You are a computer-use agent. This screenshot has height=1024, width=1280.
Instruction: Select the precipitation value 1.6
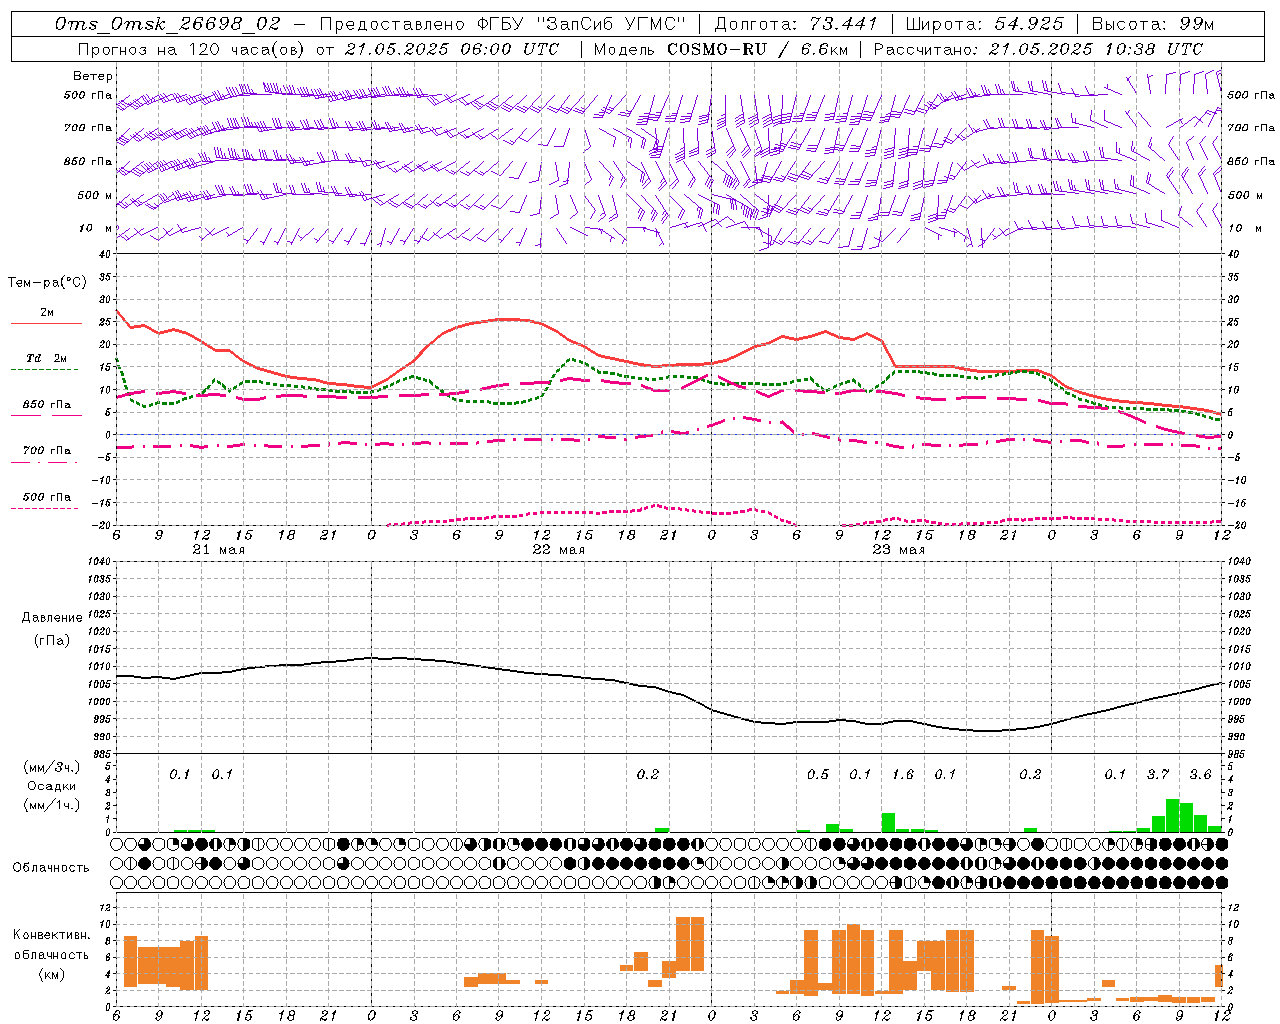tap(903, 774)
